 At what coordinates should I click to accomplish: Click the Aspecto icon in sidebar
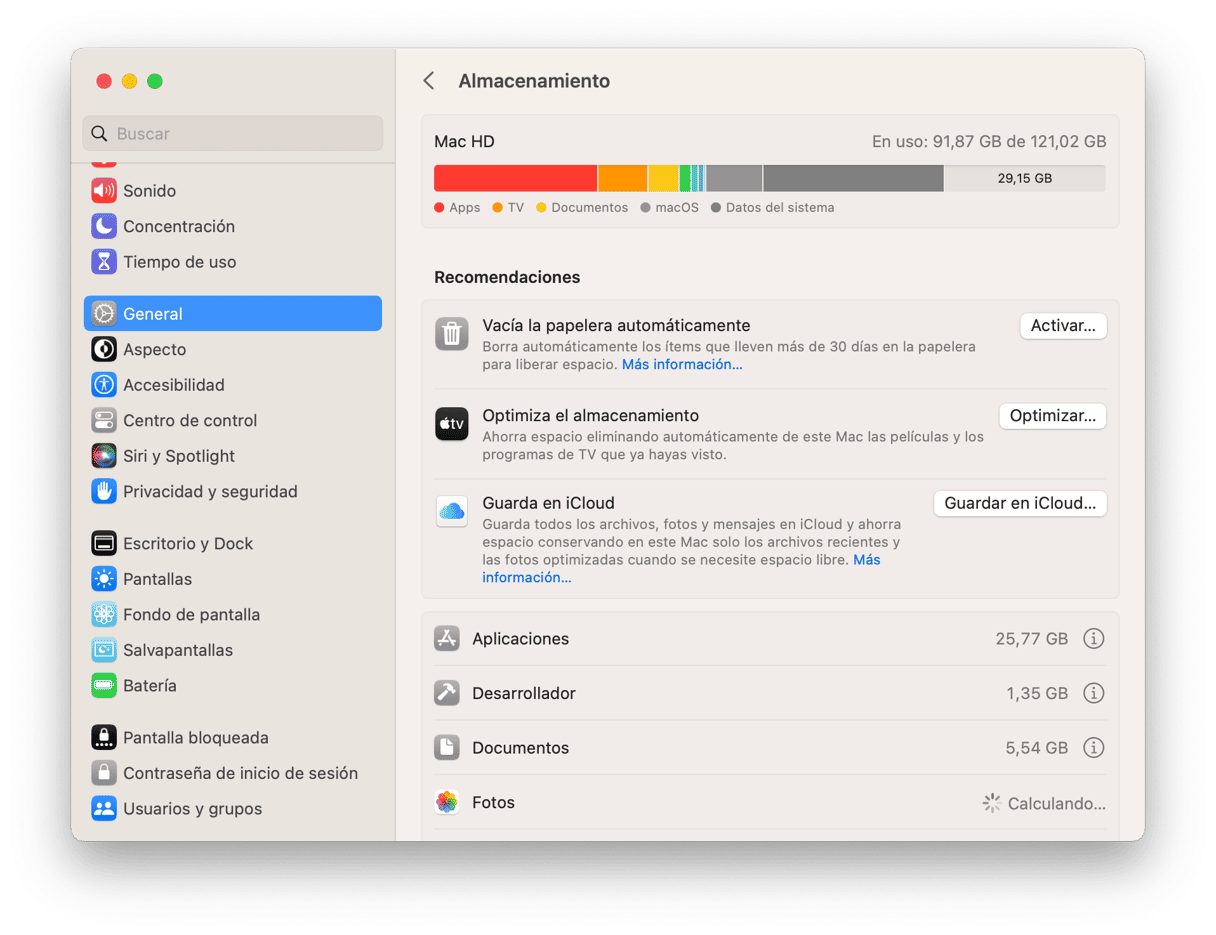coord(104,349)
